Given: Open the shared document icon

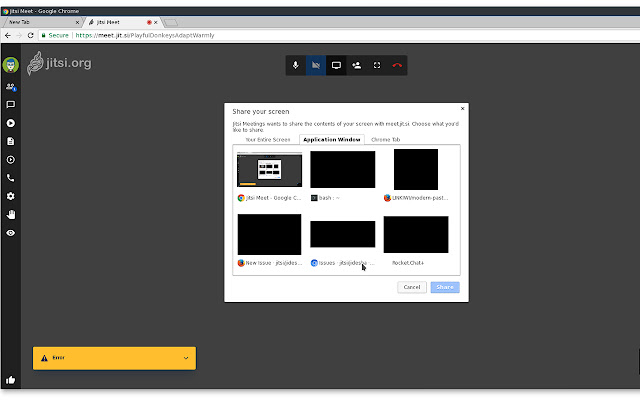Looking at the screenshot, I should pyautogui.click(x=11, y=141).
